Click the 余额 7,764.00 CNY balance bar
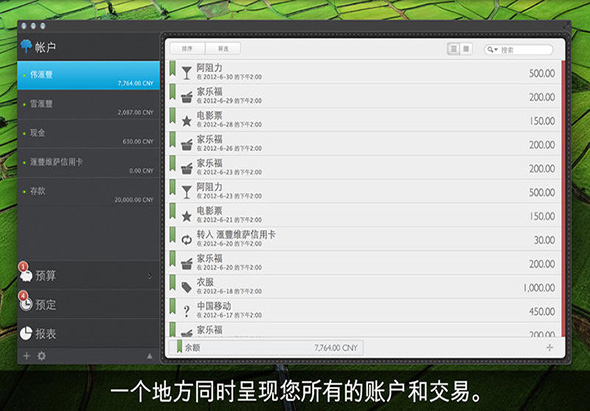590x411 pixels. [x=266, y=347]
